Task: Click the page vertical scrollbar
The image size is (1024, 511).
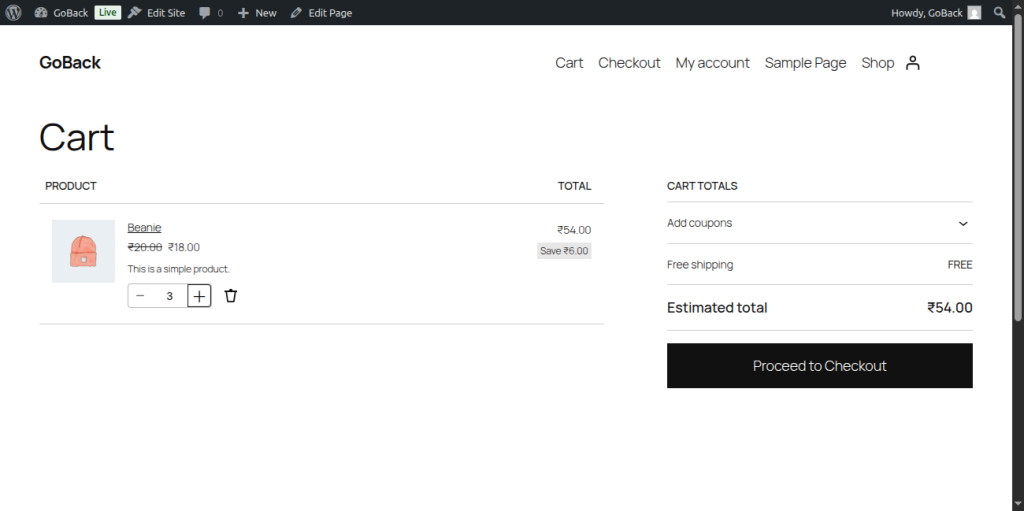Action: 1017,167
